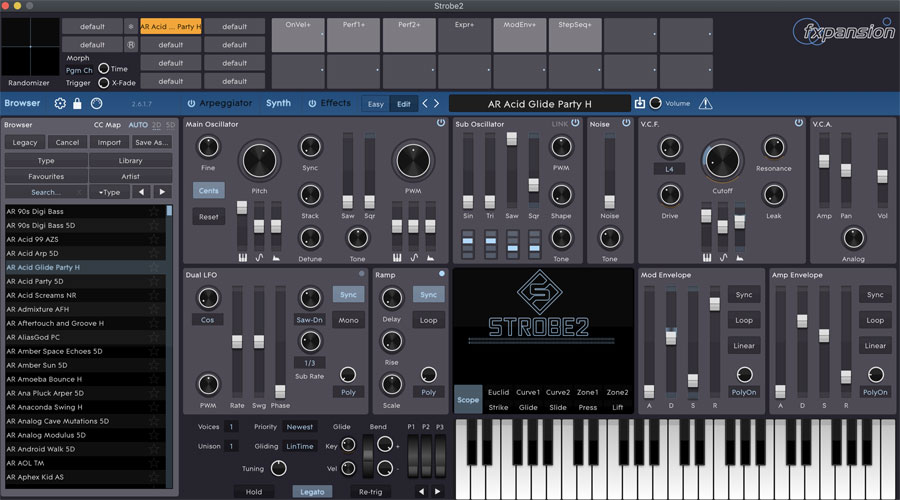The height and width of the screenshot is (500, 900).
Task: Click the Main Oscillator Saw slider
Action: [348, 201]
